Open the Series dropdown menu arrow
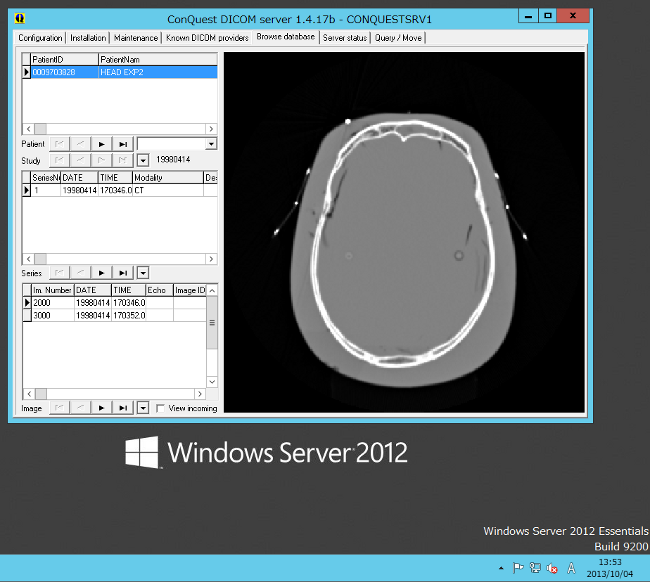The image size is (650, 582). click(x=143, y=273)
